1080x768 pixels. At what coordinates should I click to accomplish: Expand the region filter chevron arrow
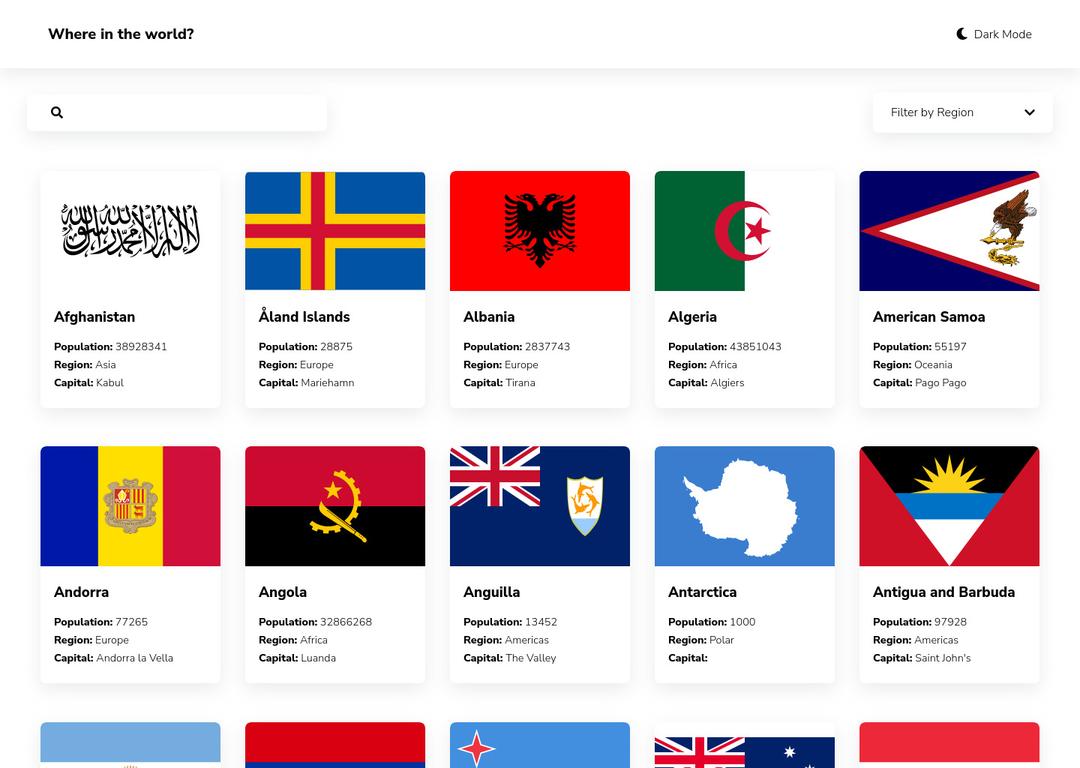click(1029, 113)
